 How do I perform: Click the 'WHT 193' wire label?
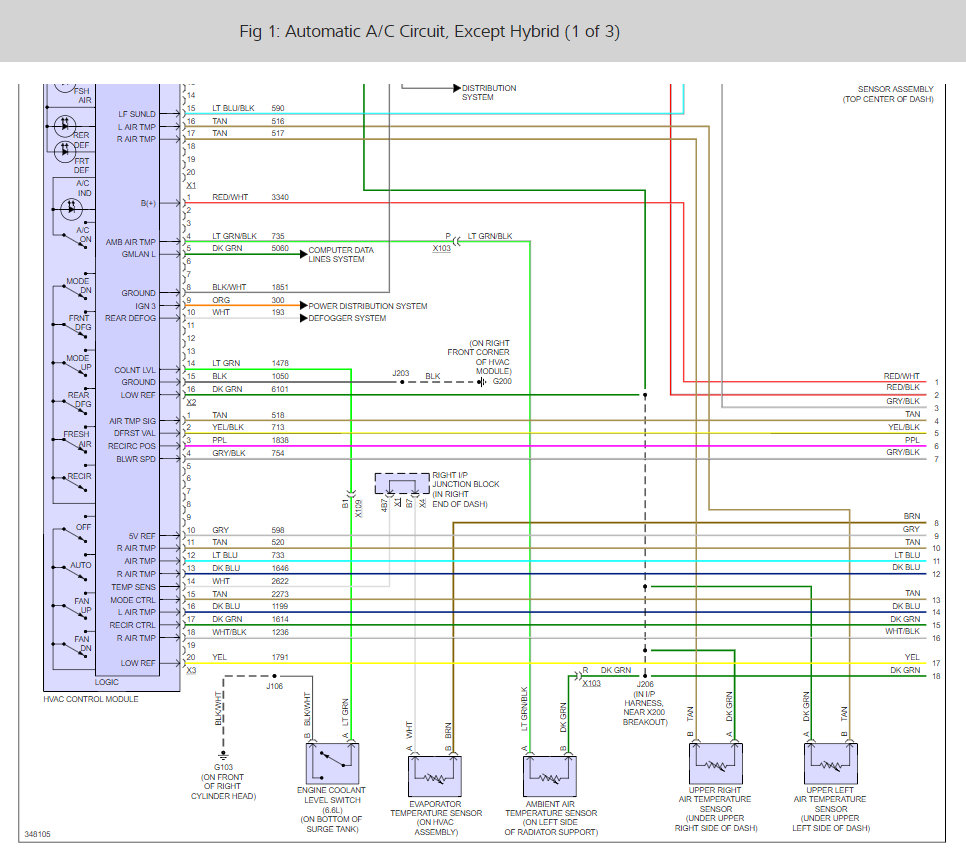248,312
